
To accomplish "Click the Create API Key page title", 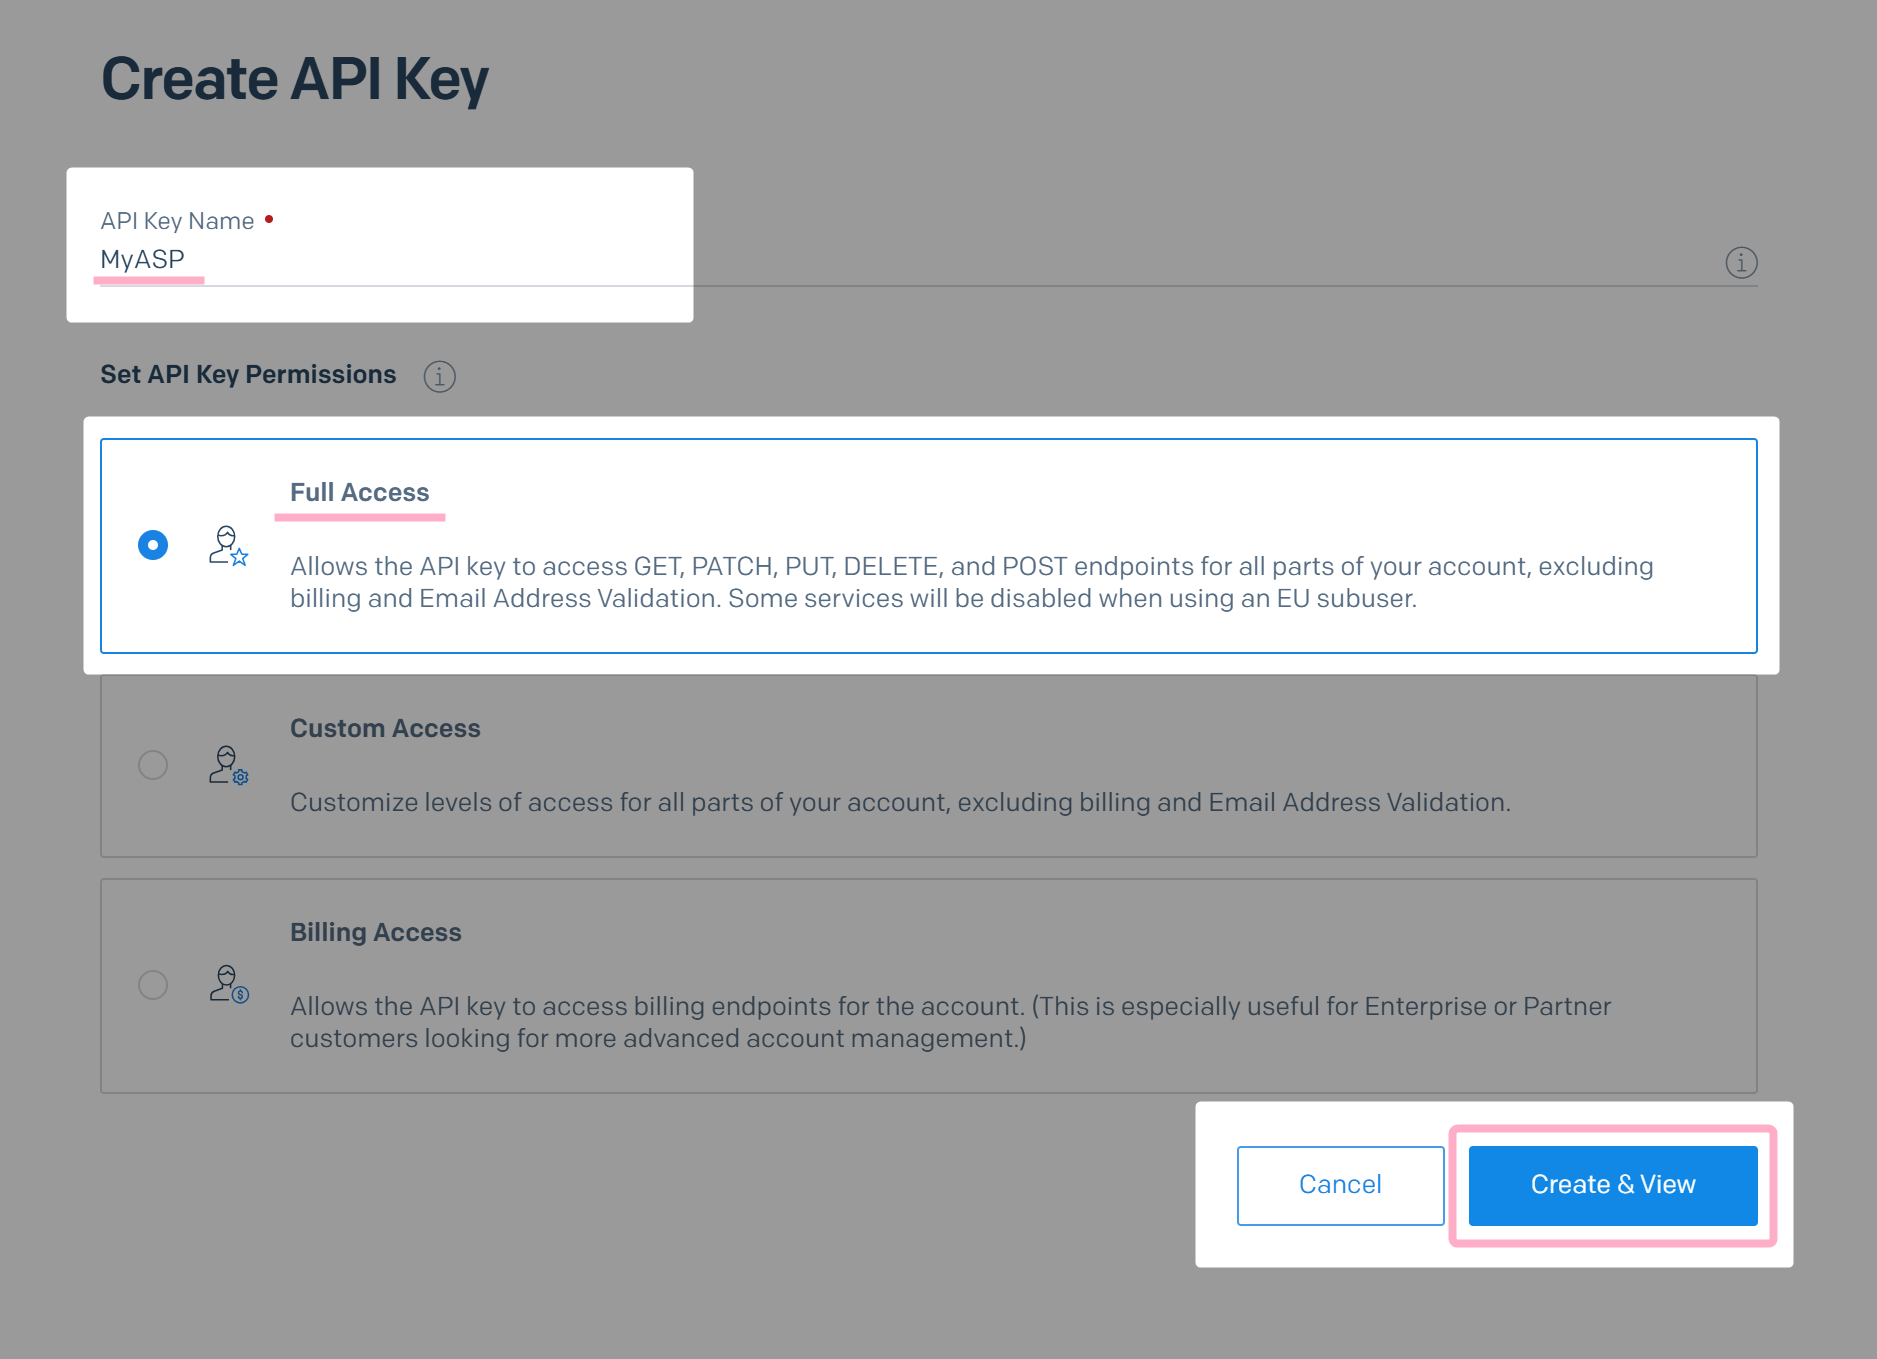I will point(294,79).
